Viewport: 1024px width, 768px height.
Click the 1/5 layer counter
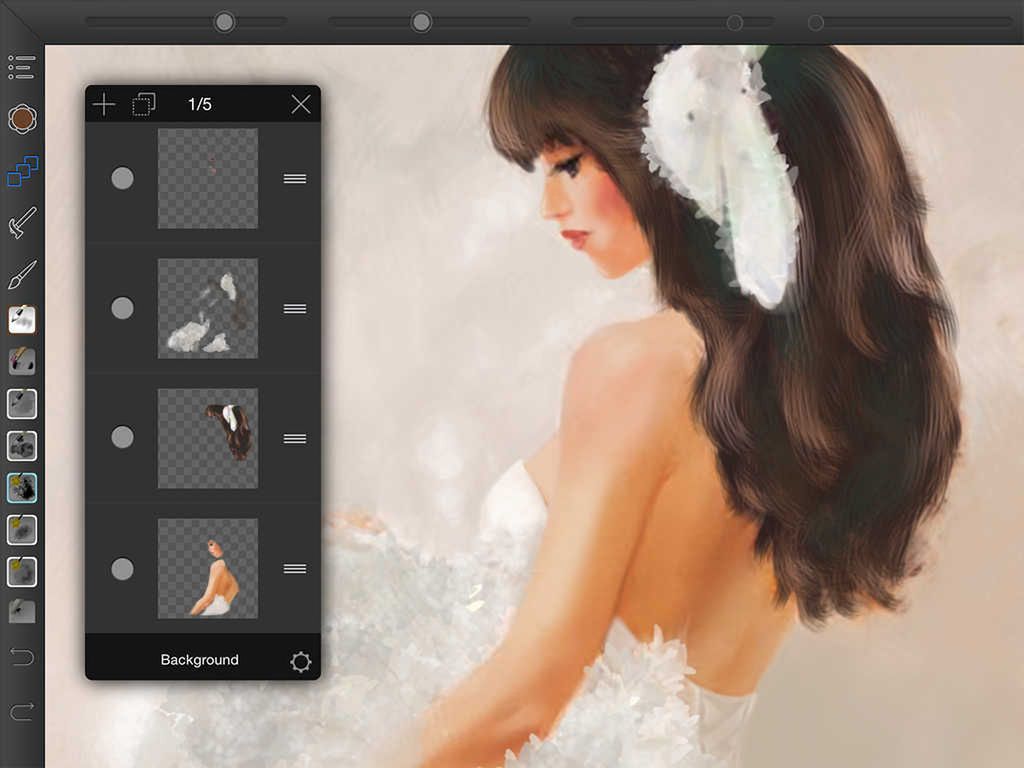pos(200,104)
